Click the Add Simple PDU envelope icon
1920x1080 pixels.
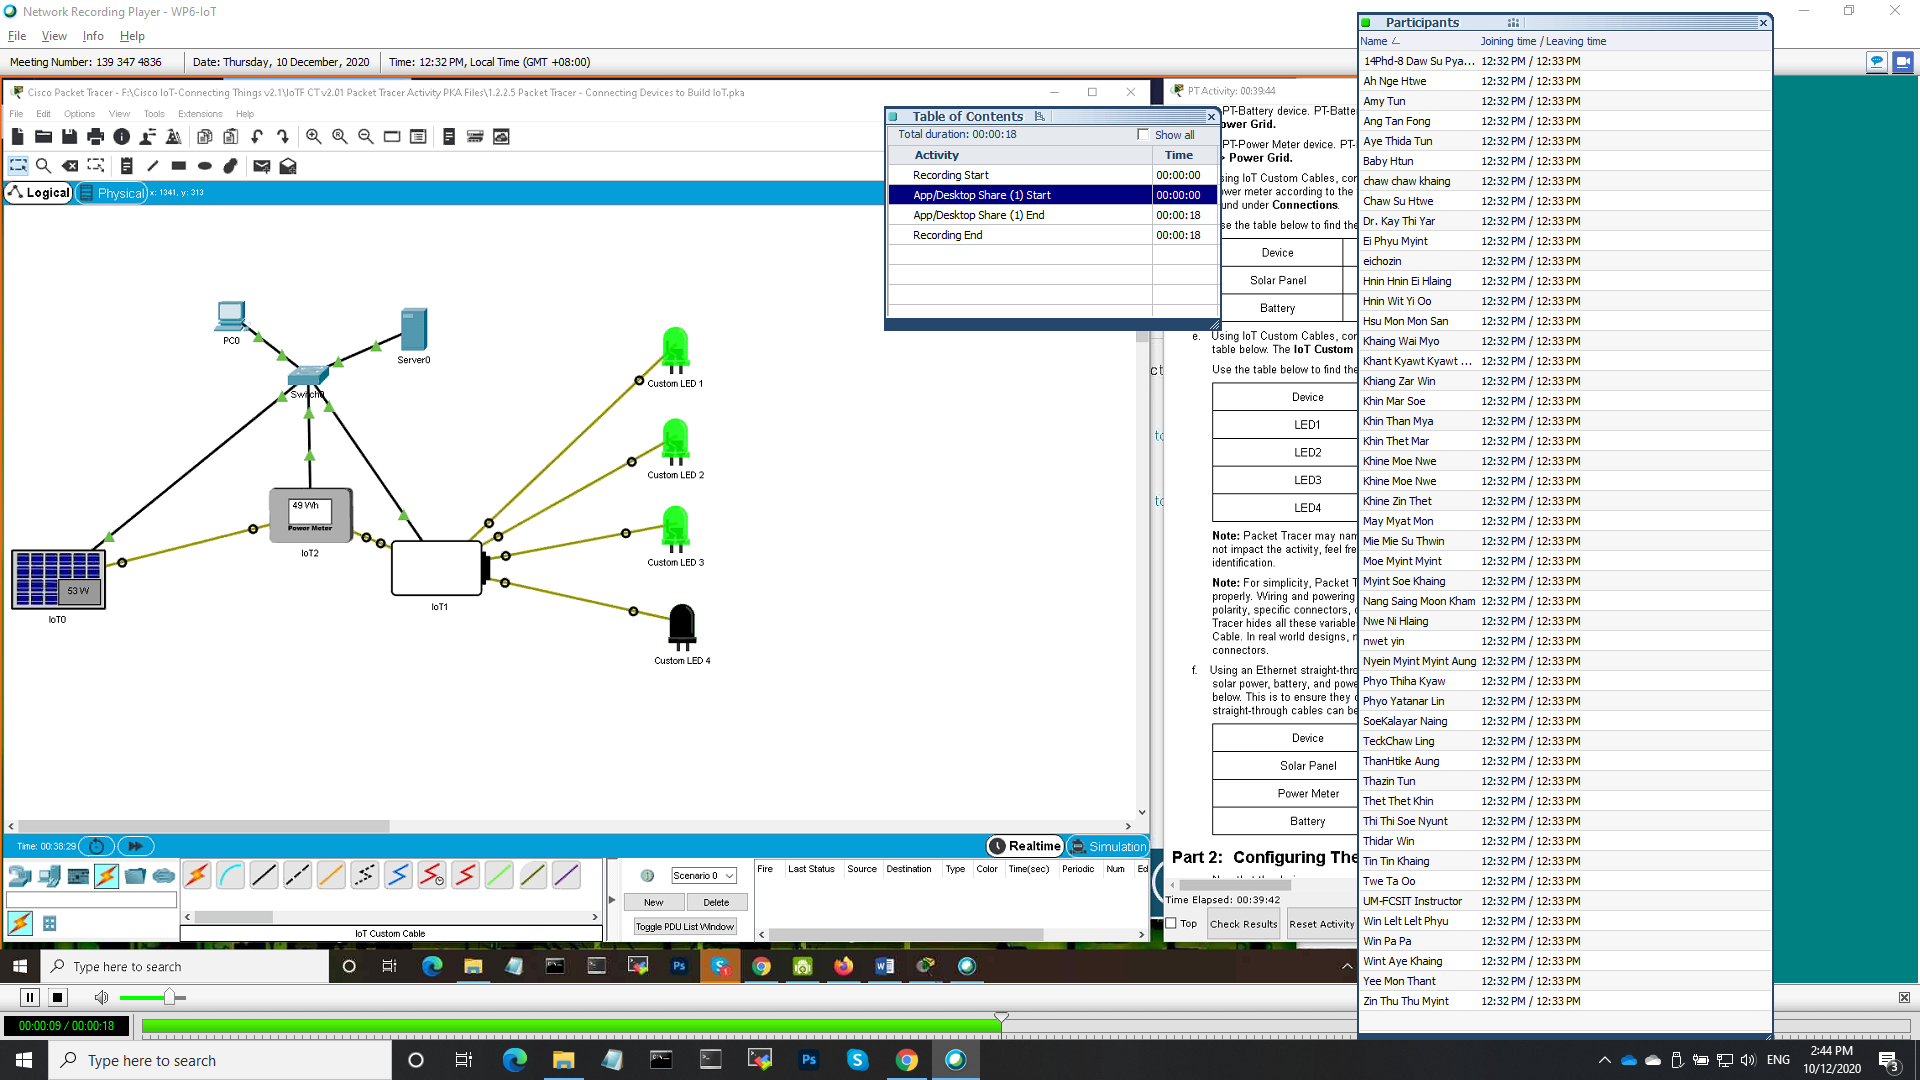(261, 166)
